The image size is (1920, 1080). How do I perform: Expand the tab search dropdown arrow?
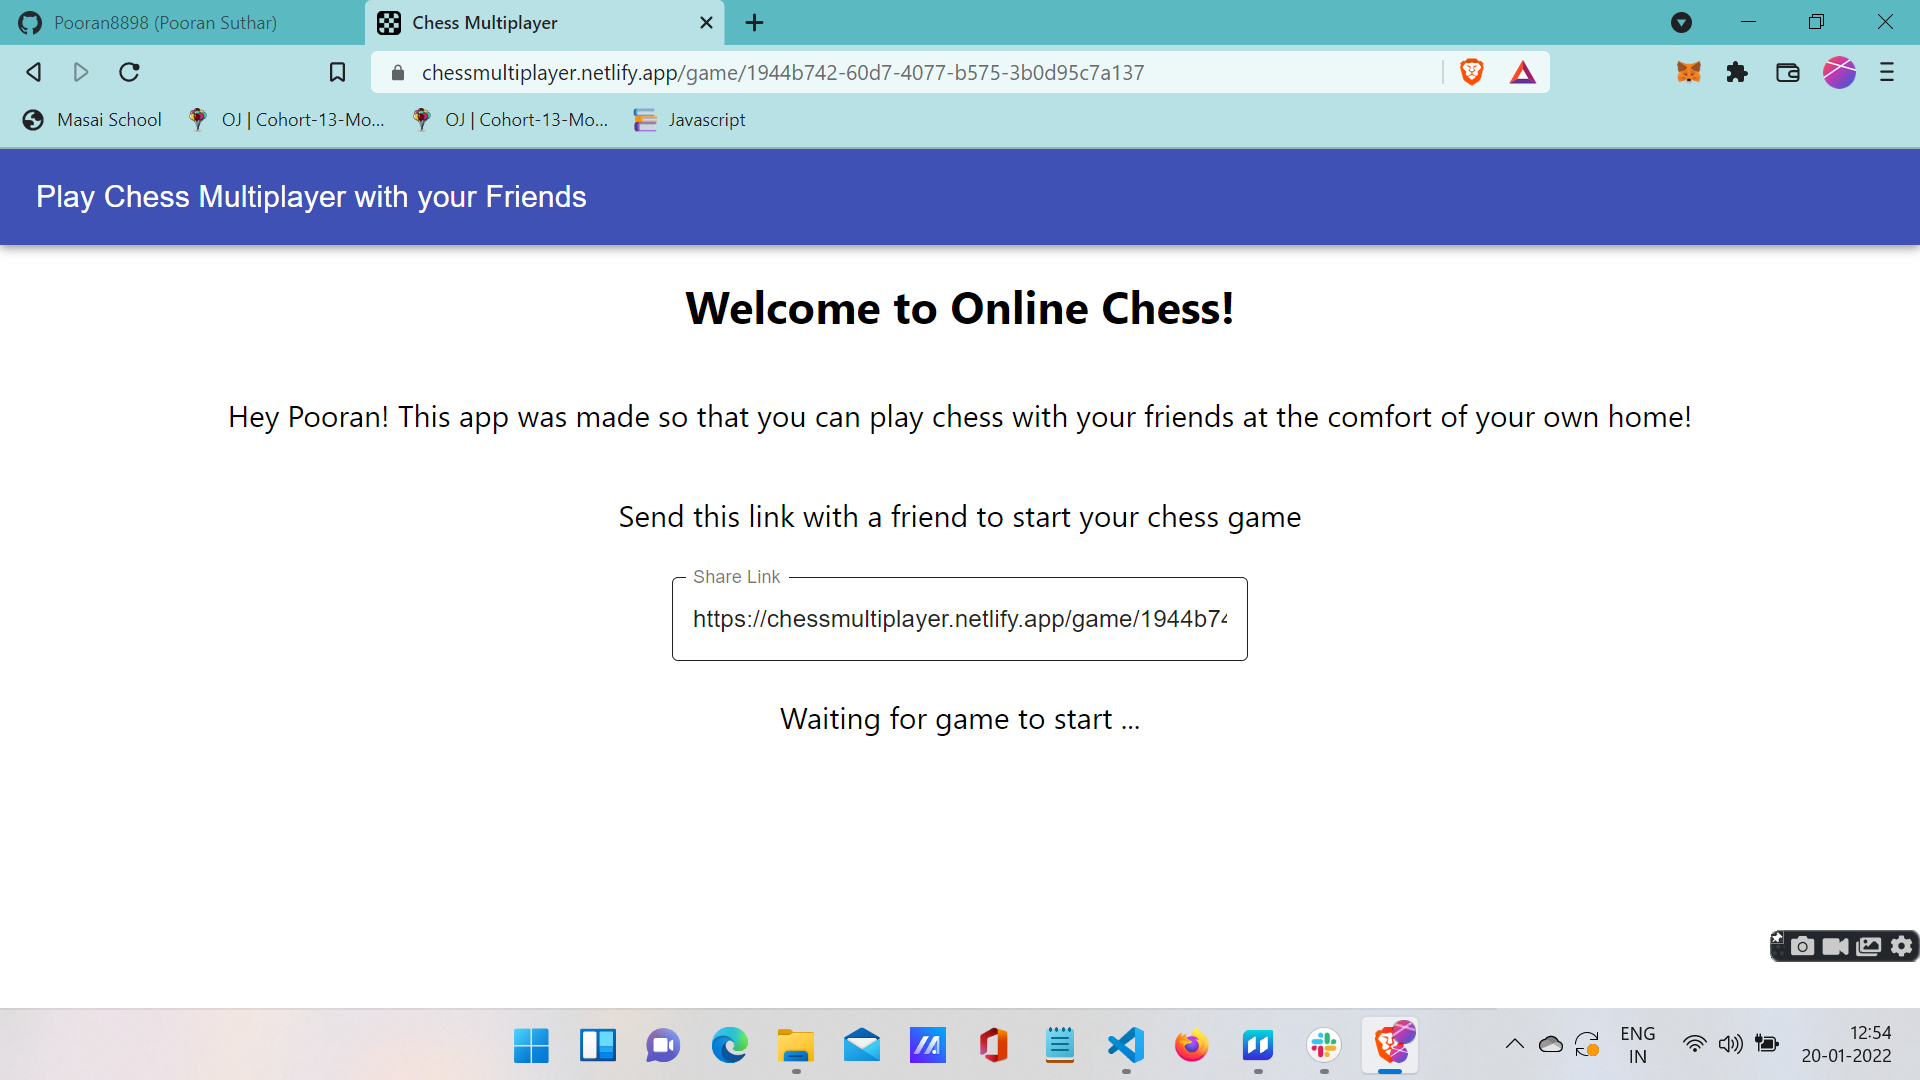pos(1681,22)
